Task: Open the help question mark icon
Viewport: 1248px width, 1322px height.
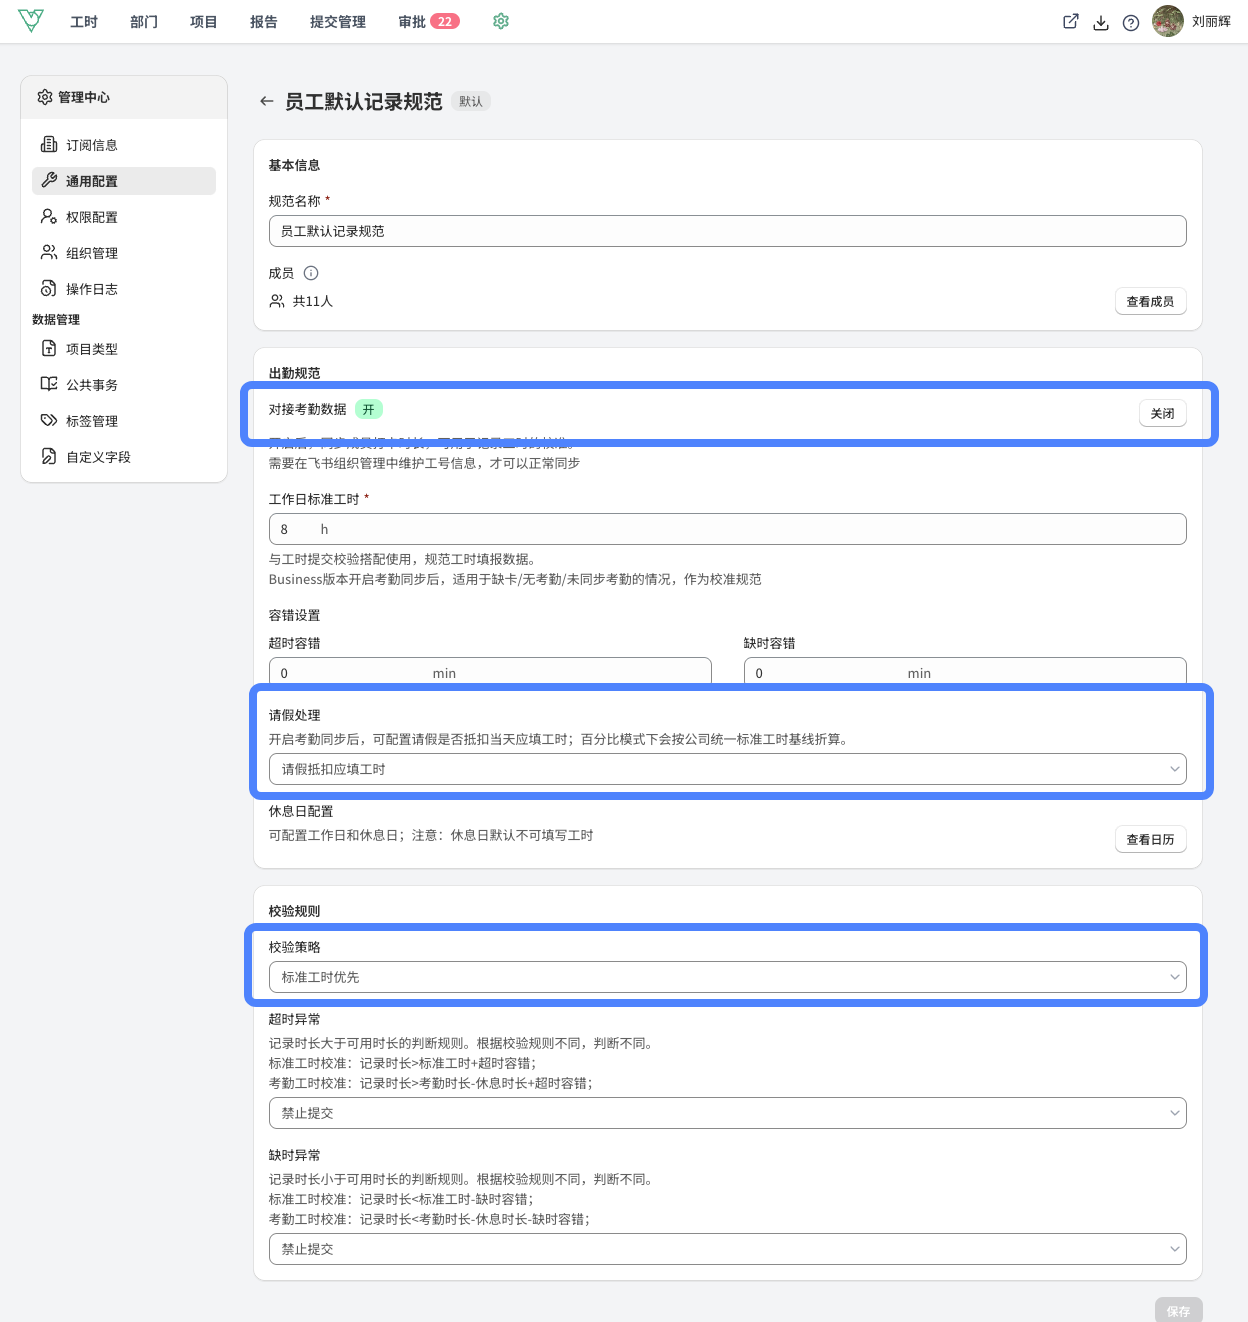Action: [x=1131, y=22]
